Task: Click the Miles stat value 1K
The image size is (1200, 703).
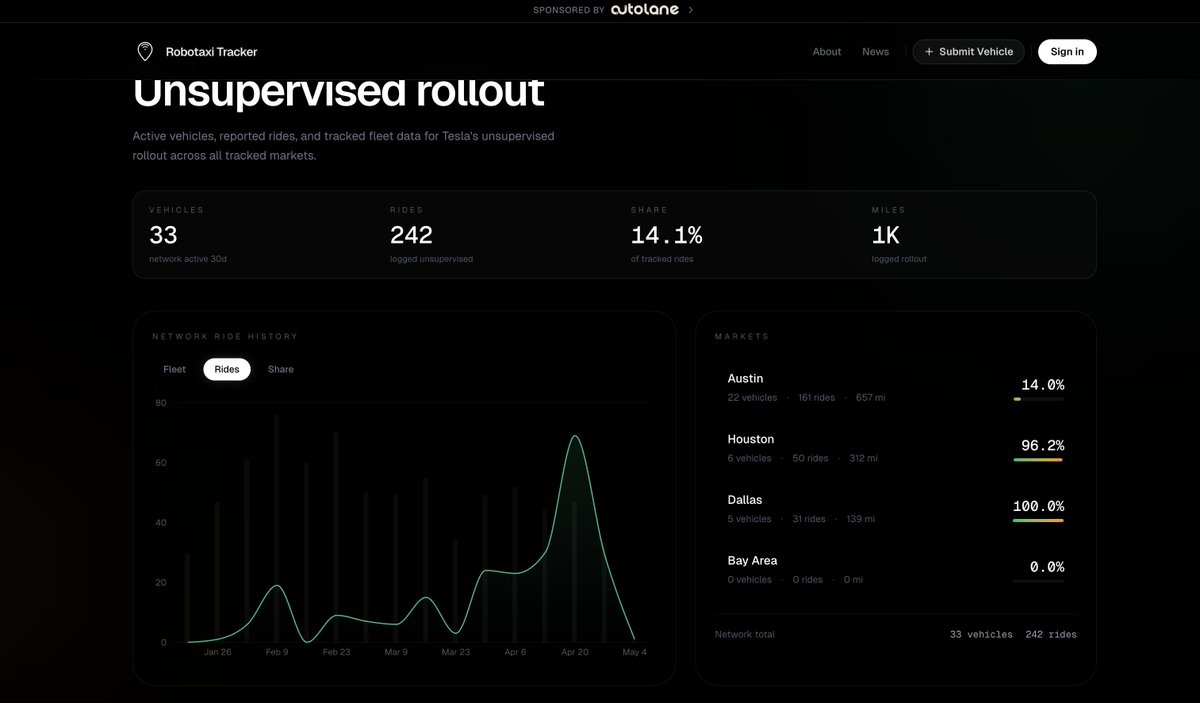Action: pos(885,235)
